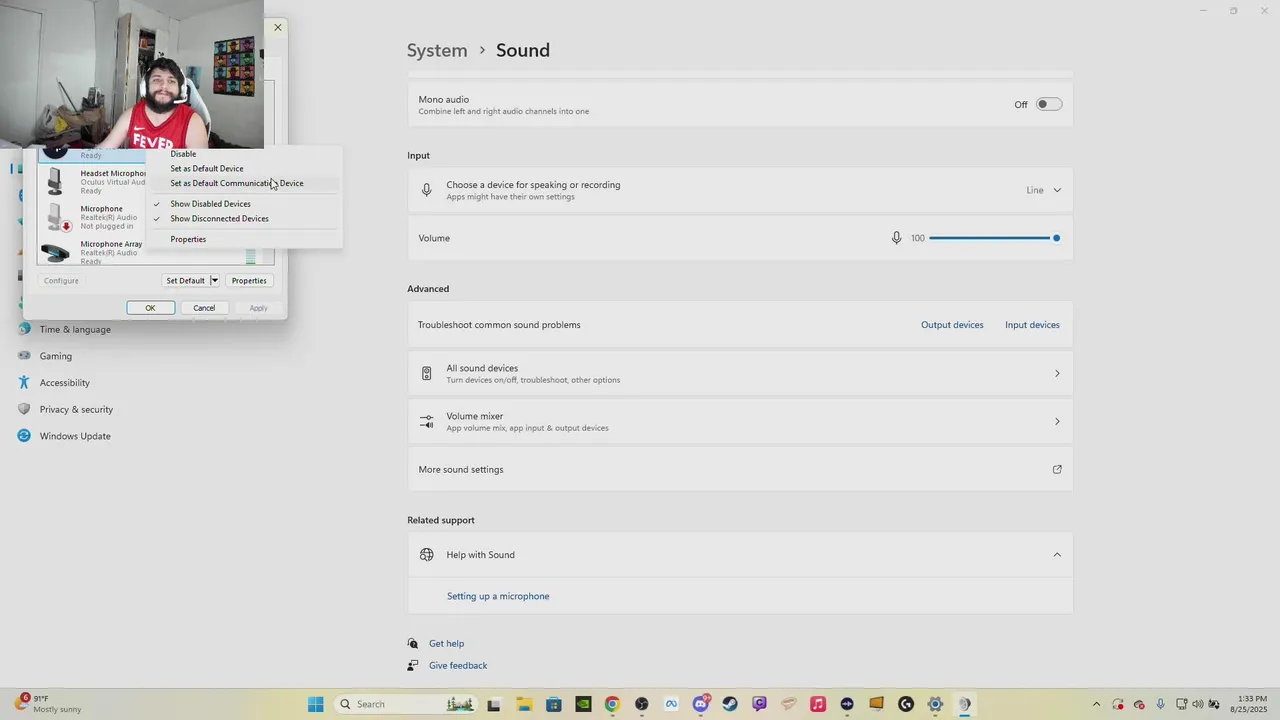Choose Disable in the context menu

click(x=183, y=154)
